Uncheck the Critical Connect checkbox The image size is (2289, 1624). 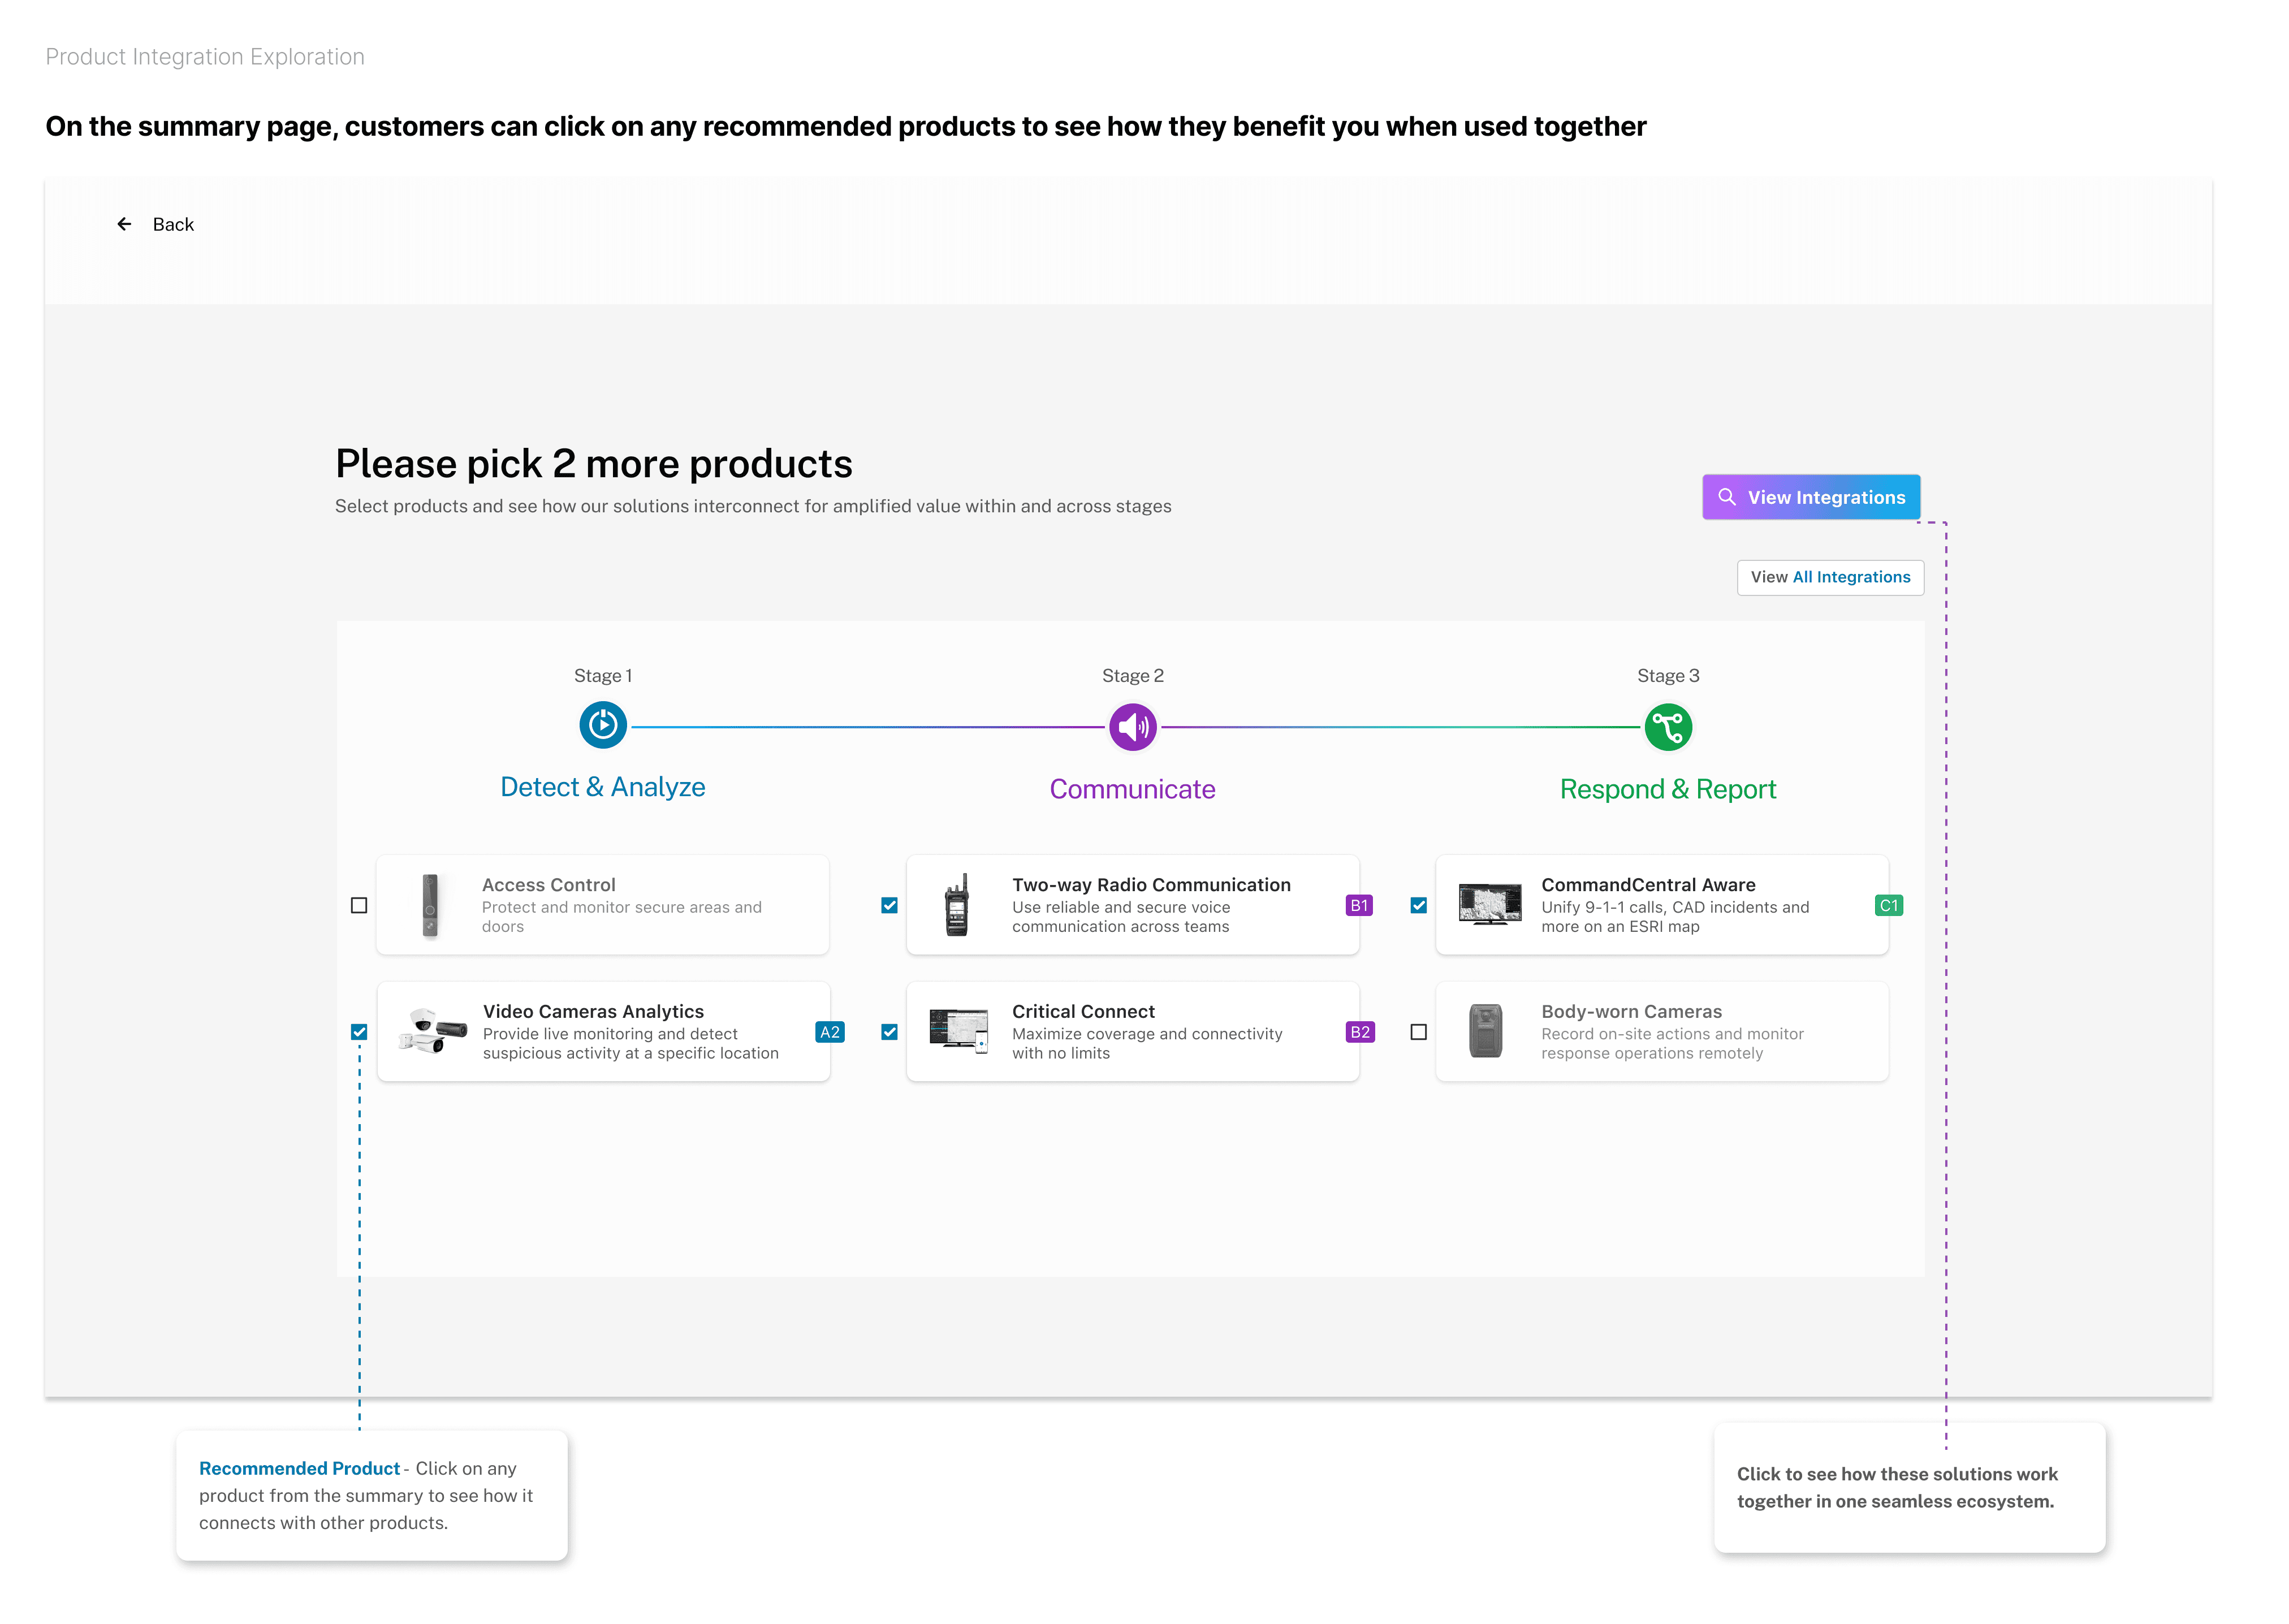(889, 1032)
